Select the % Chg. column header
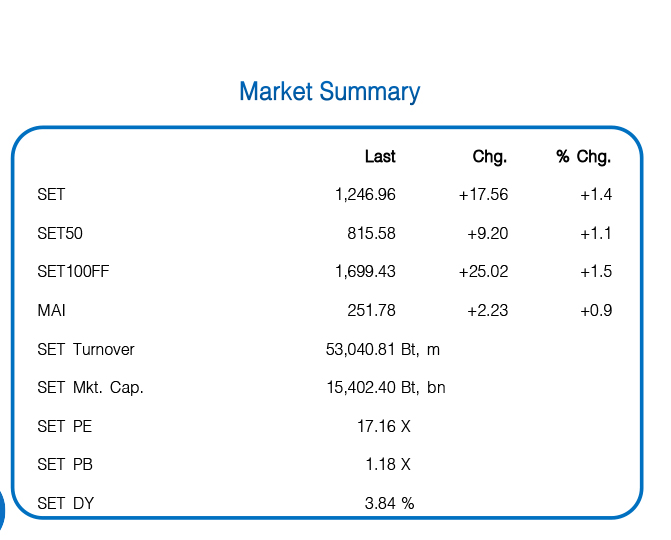 pos(584,157)
